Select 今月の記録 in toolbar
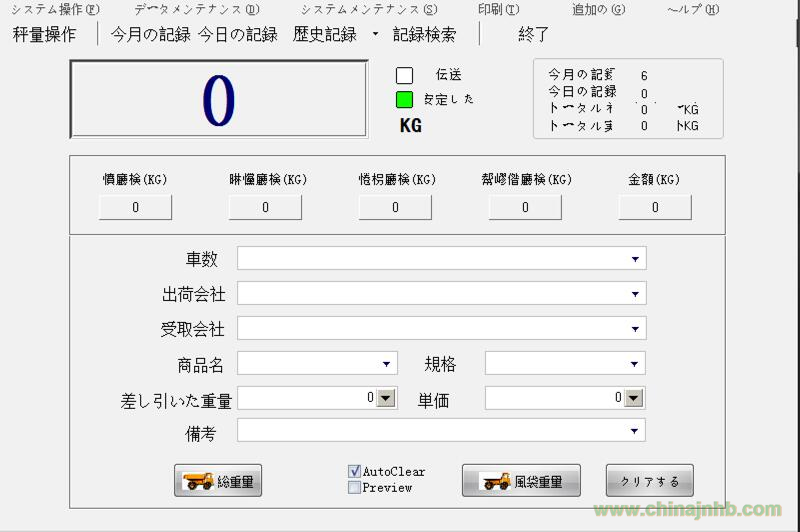The width and height of the screenshot is (800, 532). [x=150, y=34]
